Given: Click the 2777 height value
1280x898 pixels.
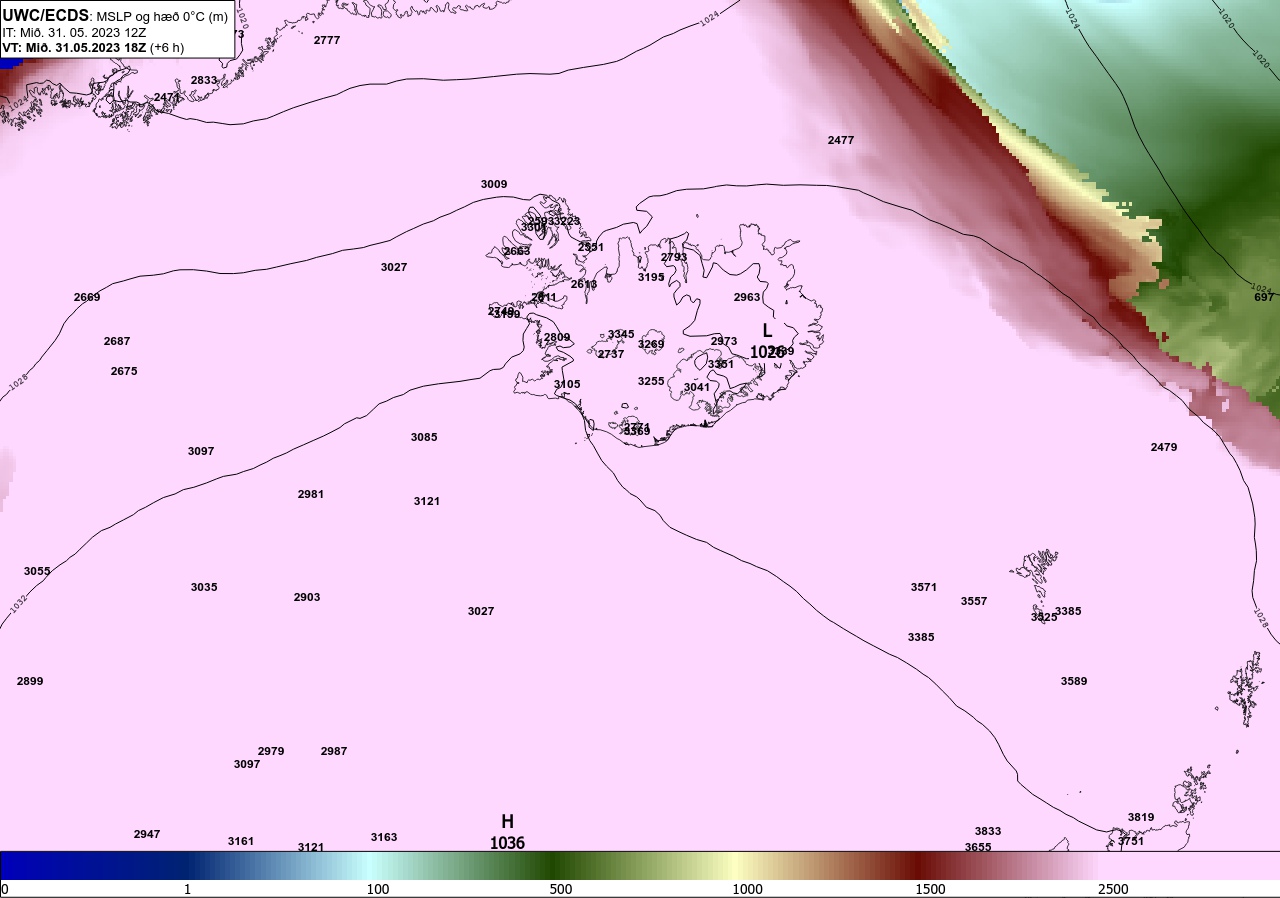Looking at the screenshot, I should (x=327, y=40).
